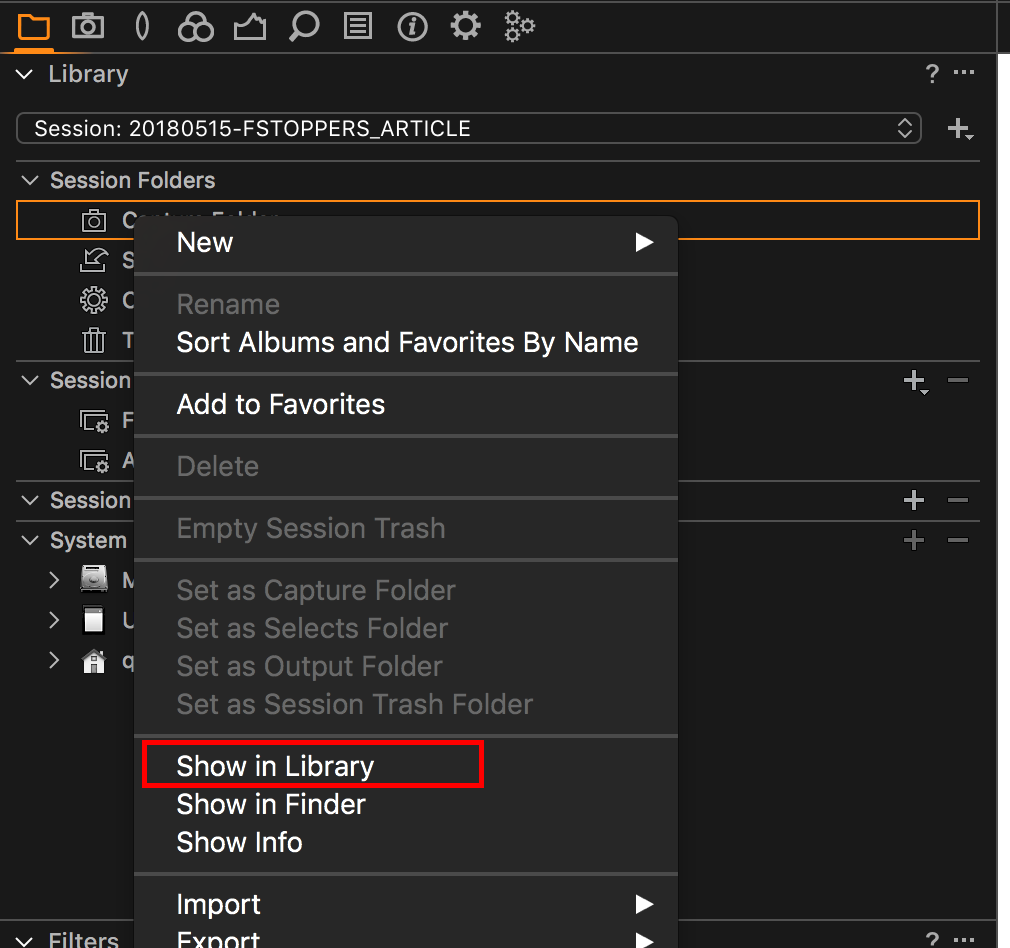Select the Output Folder gear icon
This screenshot has height=948, width=1010.
click(94, 300)
